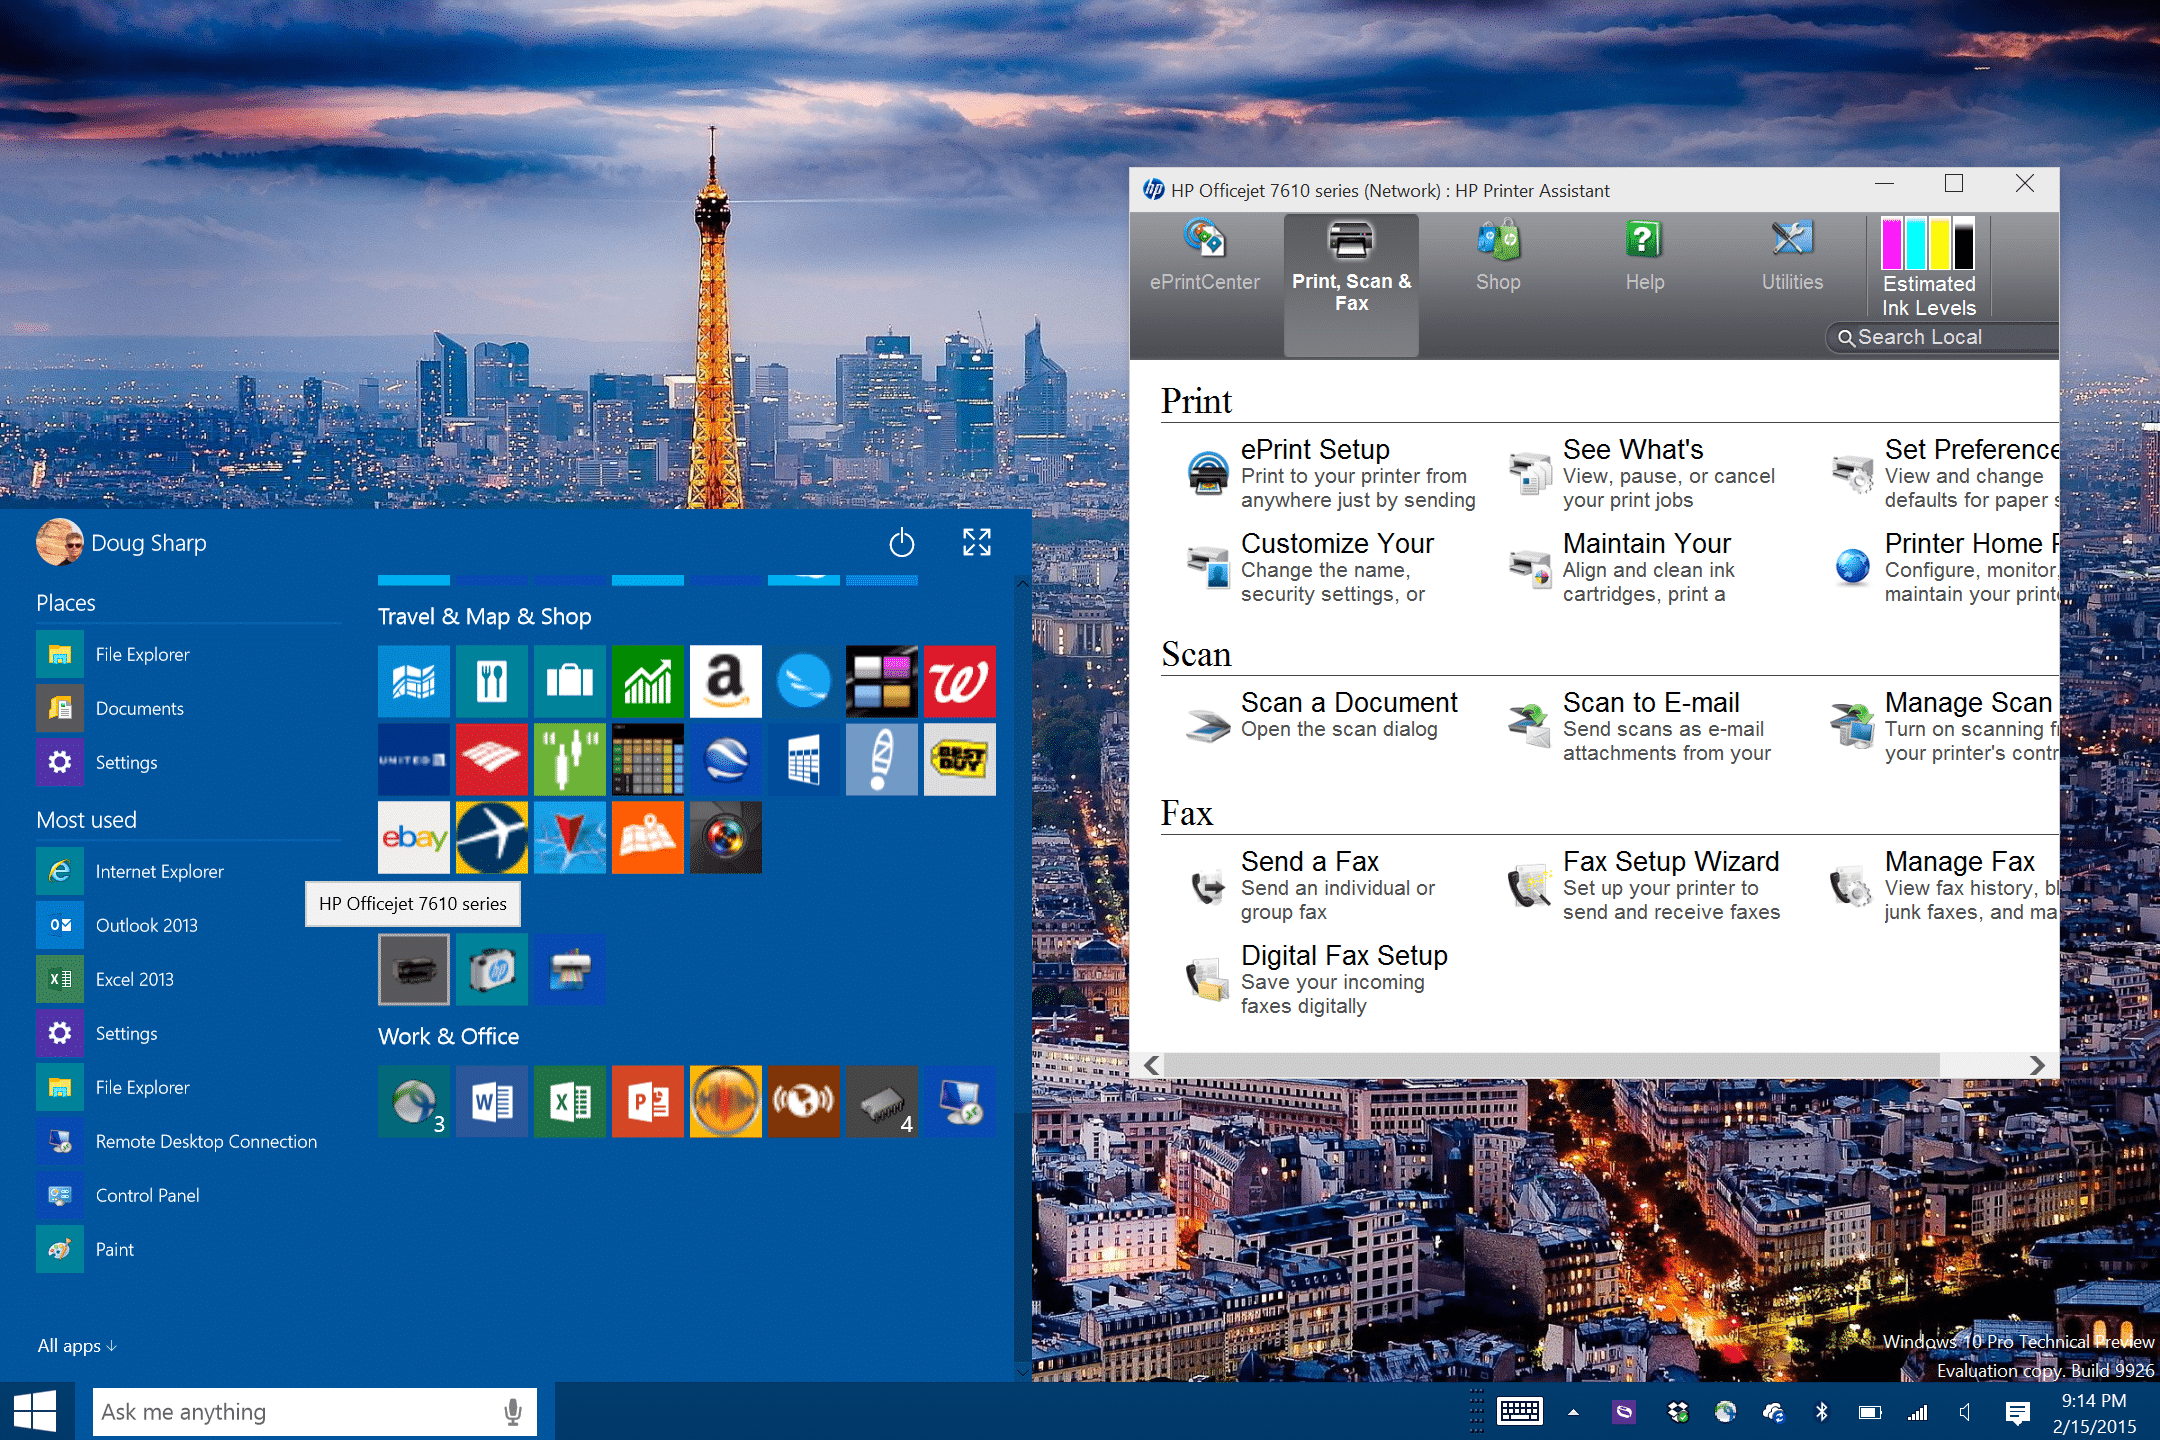Open the Food & Drink tile
Screen dimensions: 2160x1440
click(491, 681)
